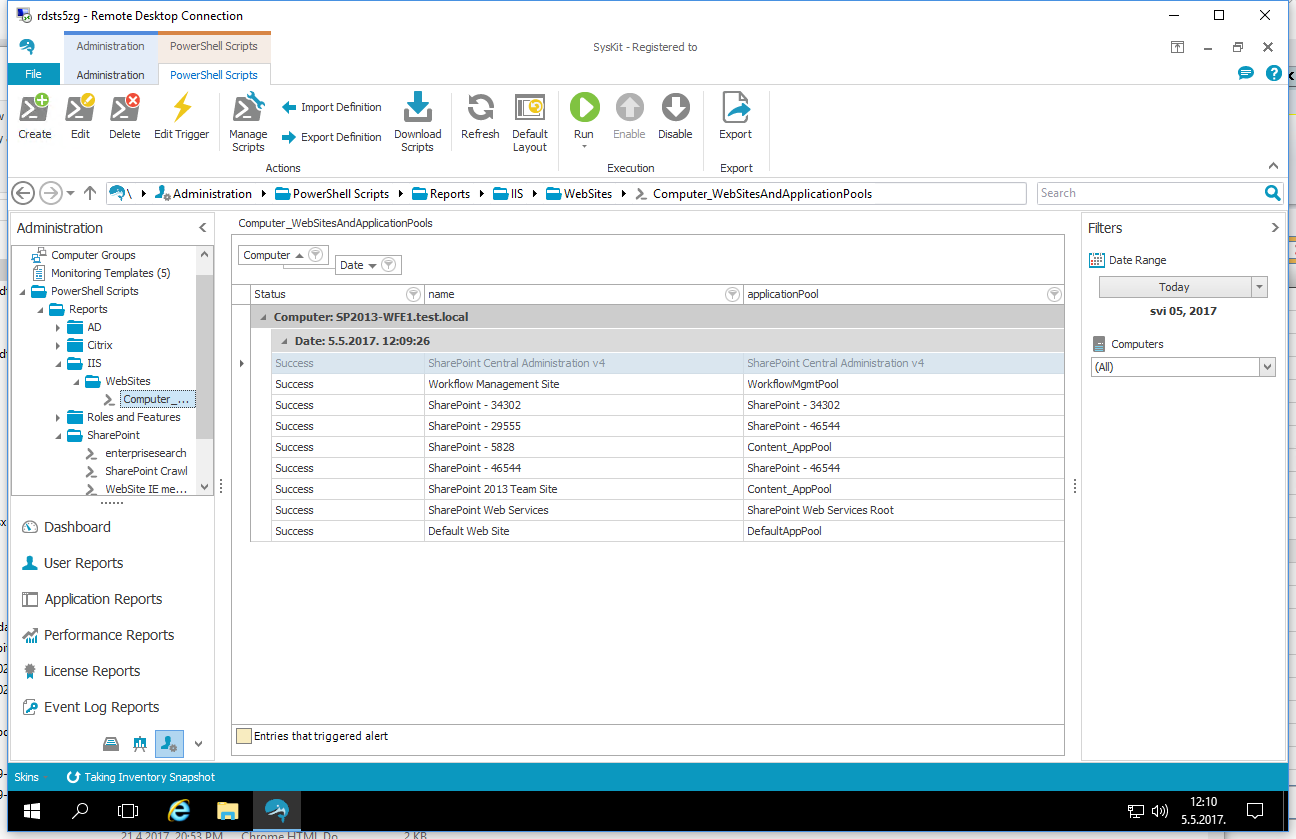Click the Export icon
The width and height of the screenshot is (1296, 839).
[735, 108]
